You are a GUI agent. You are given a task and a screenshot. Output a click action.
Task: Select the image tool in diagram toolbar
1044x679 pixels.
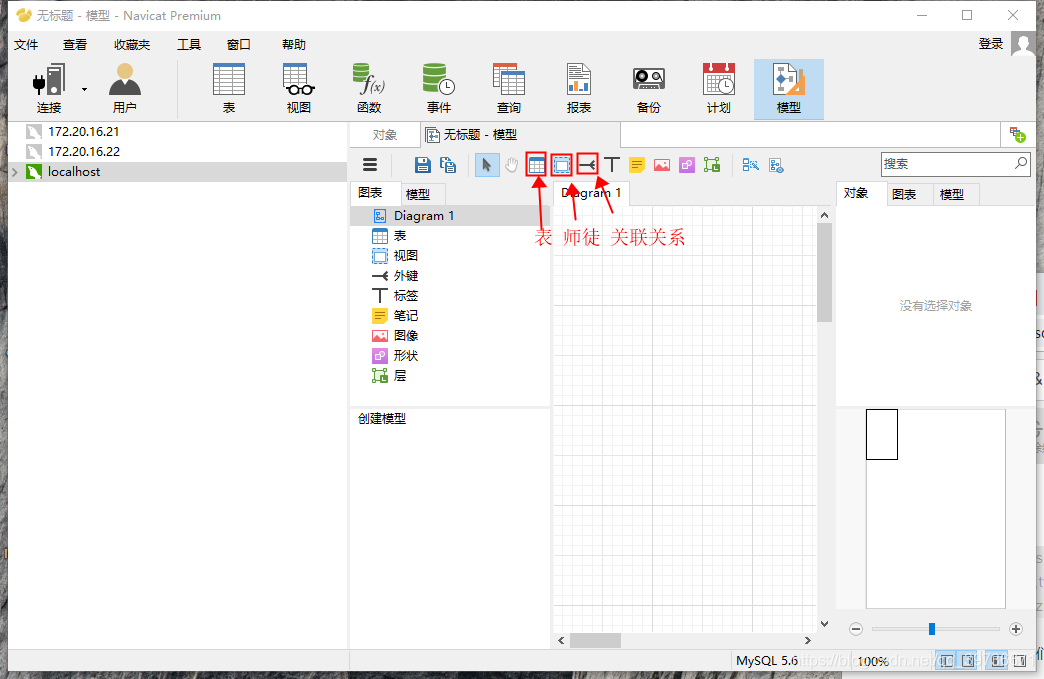(662, 164)
